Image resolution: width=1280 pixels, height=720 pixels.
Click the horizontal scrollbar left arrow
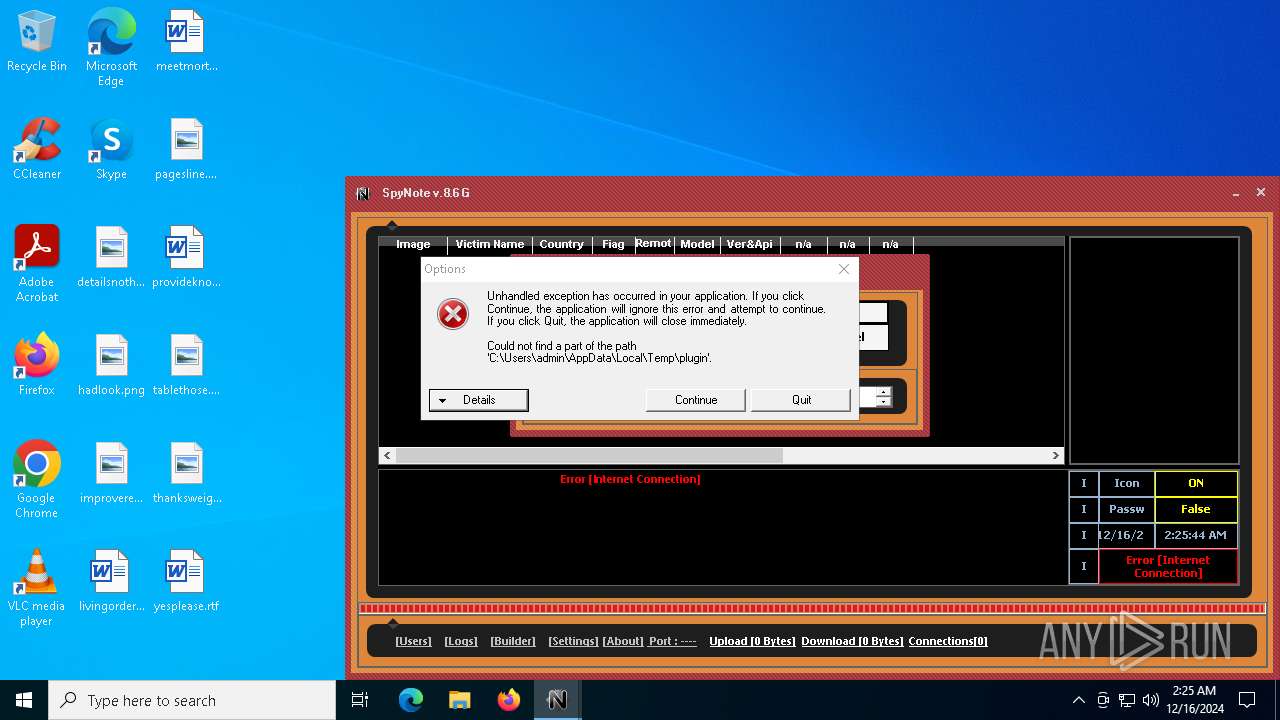tap(387, 455)
